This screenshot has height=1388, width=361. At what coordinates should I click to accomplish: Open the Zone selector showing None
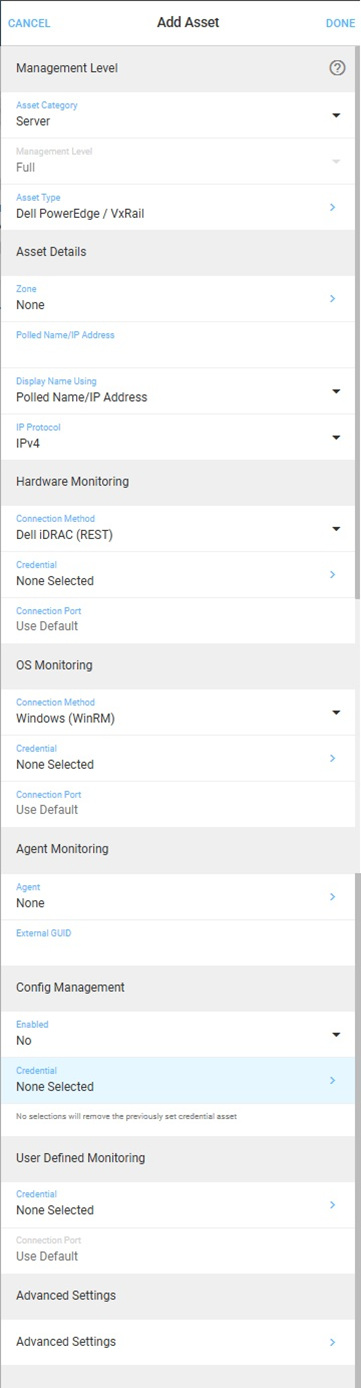pos(177,299)
